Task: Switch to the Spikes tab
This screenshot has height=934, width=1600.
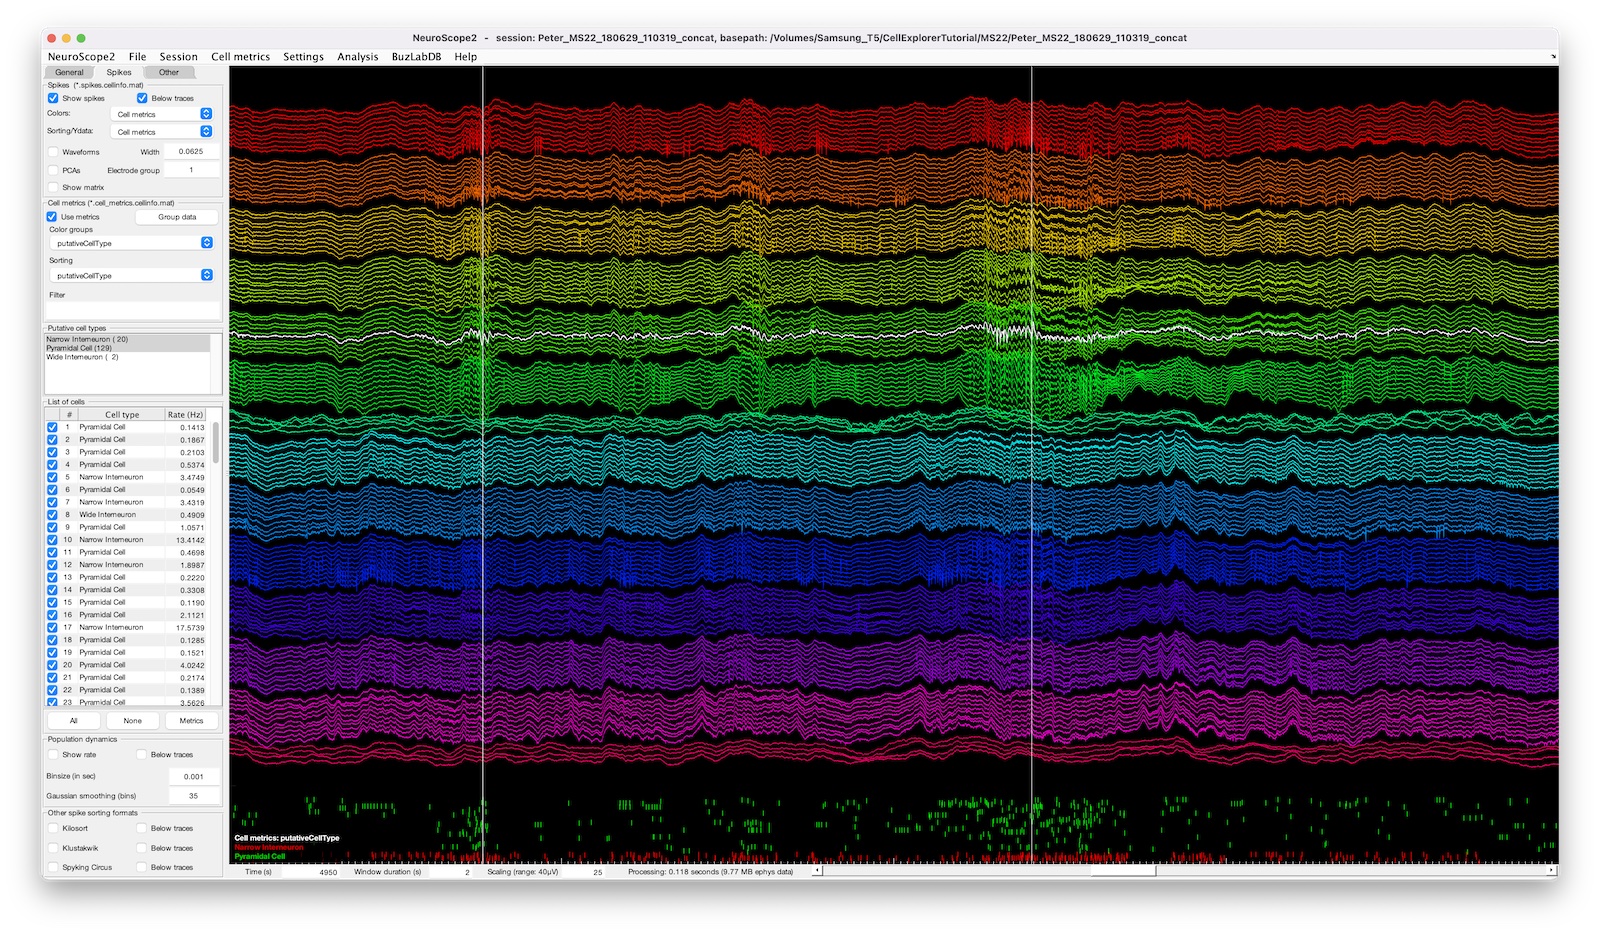Action: click(x=119, y=72)
